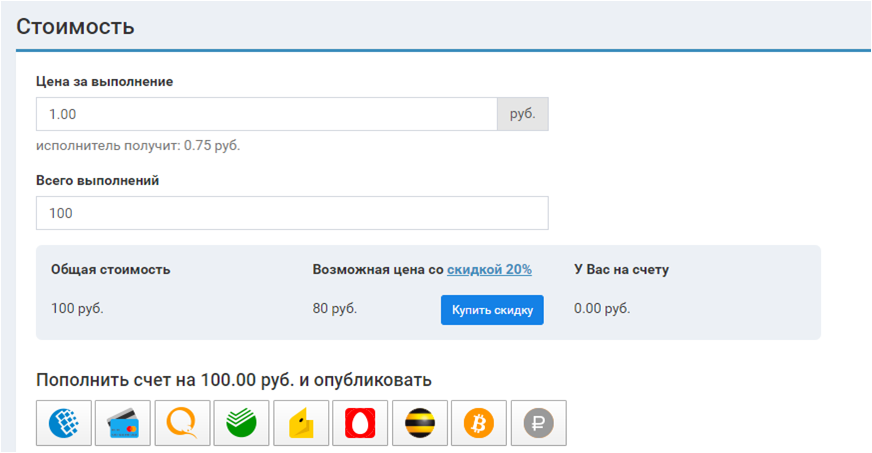Screen dimensions: 872x453
Task: Select the gray ruble payment icon
Action: 538,424
